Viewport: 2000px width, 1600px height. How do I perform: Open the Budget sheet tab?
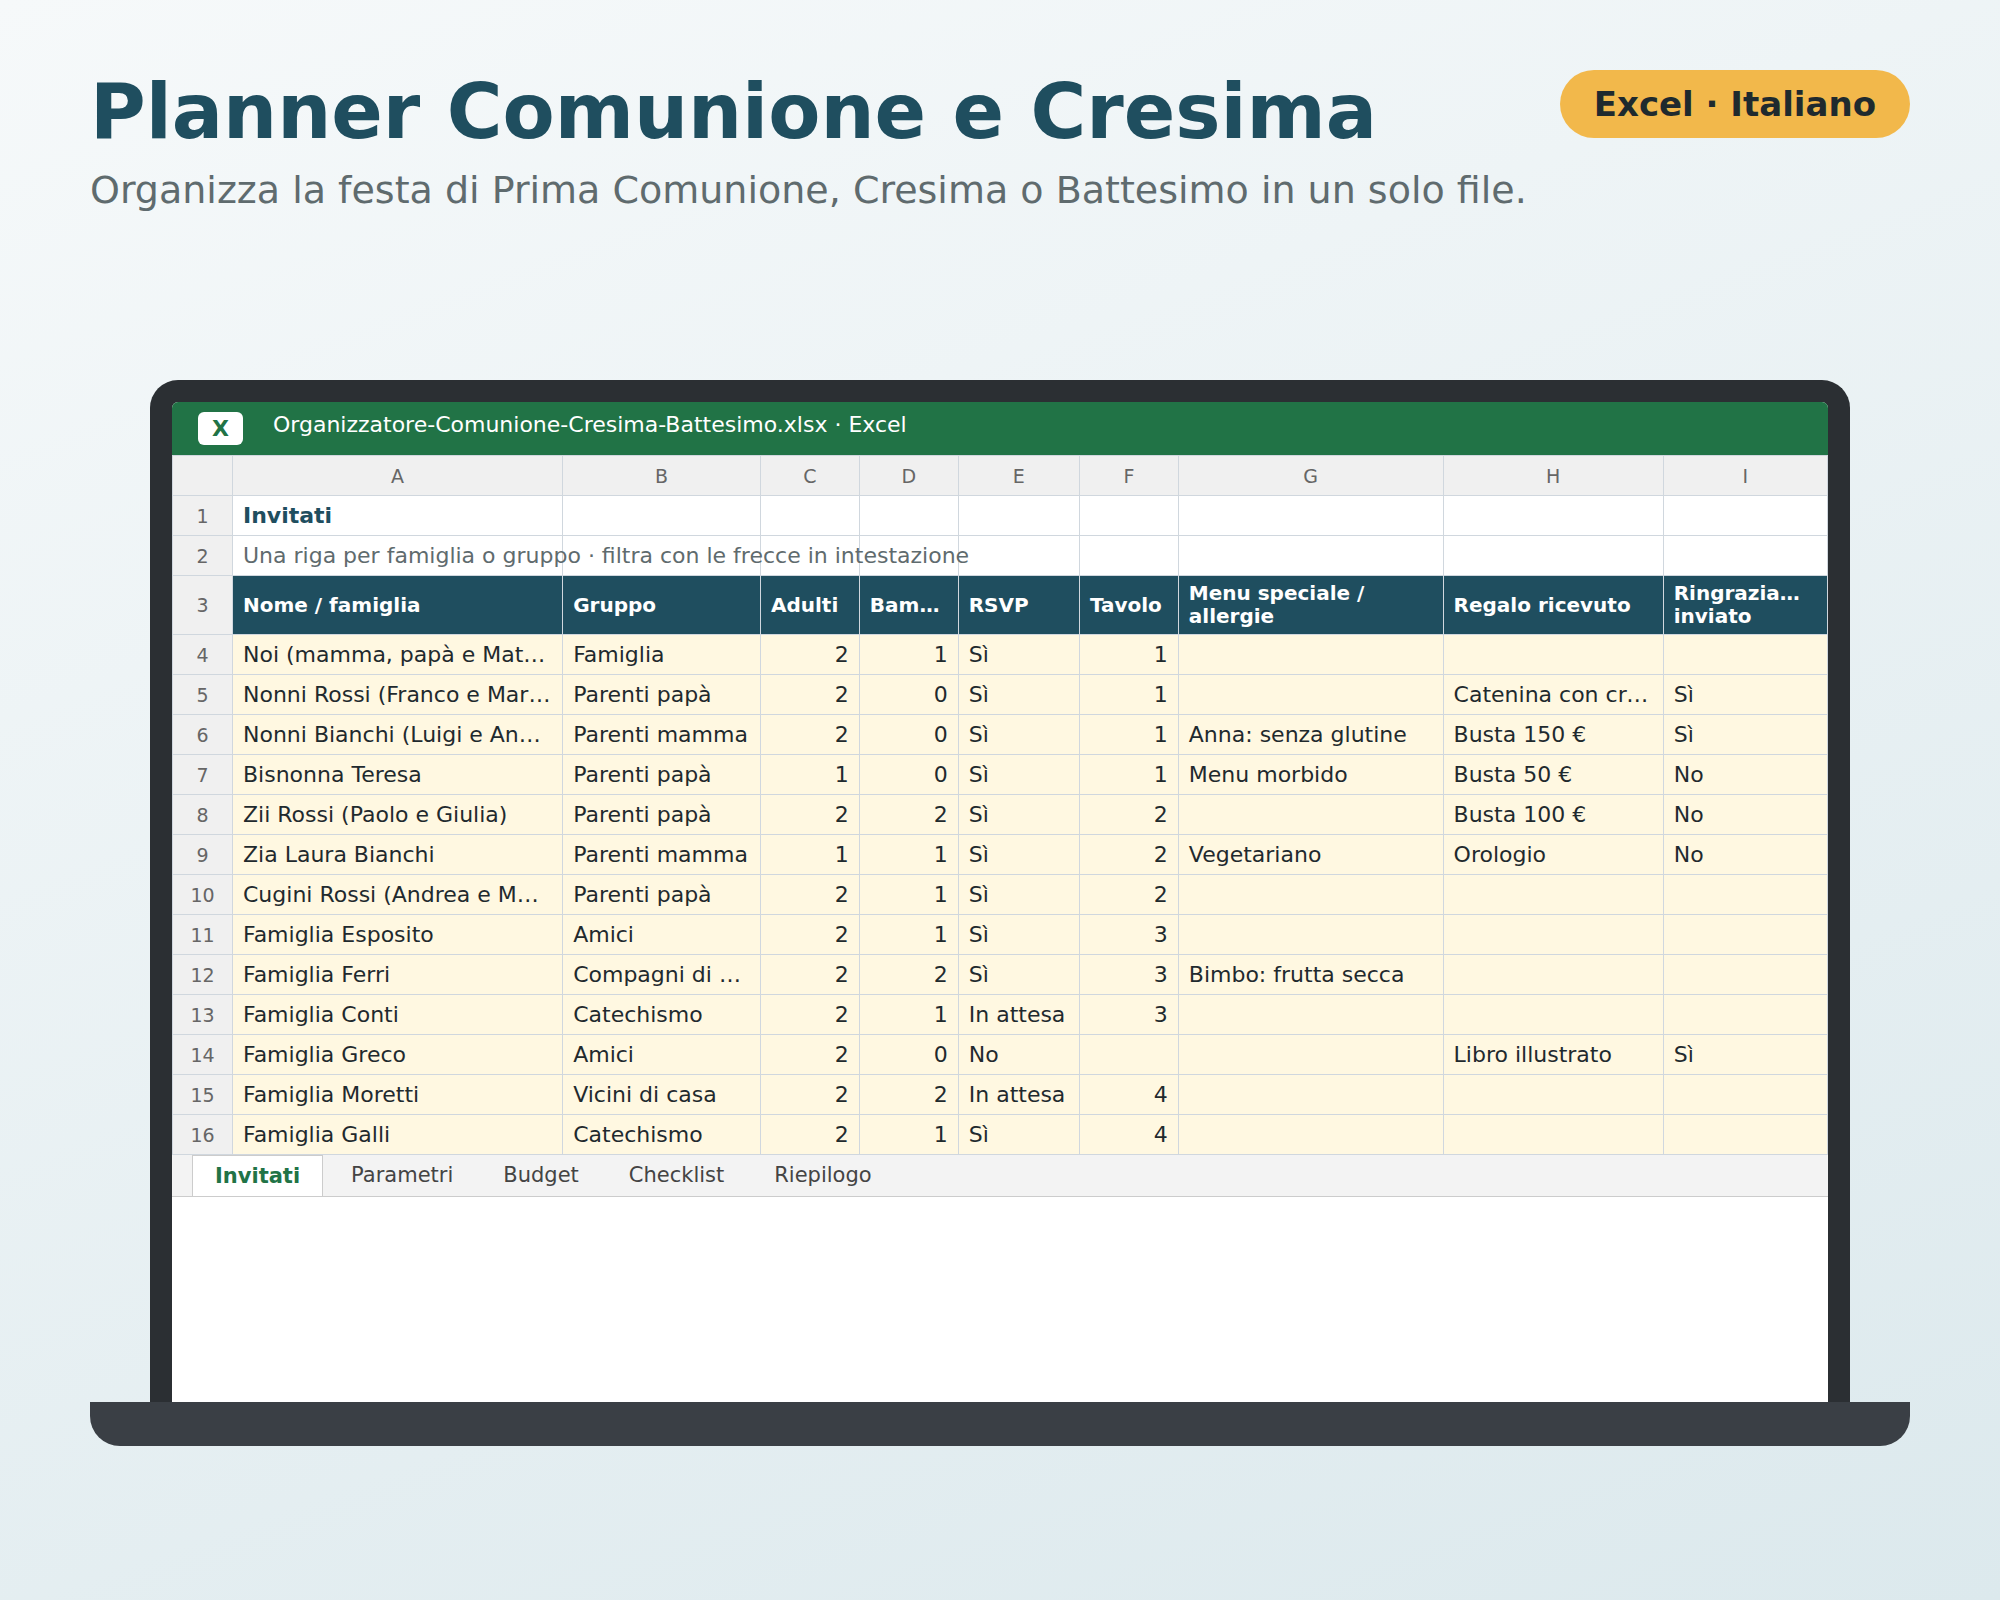point(541,1175)
